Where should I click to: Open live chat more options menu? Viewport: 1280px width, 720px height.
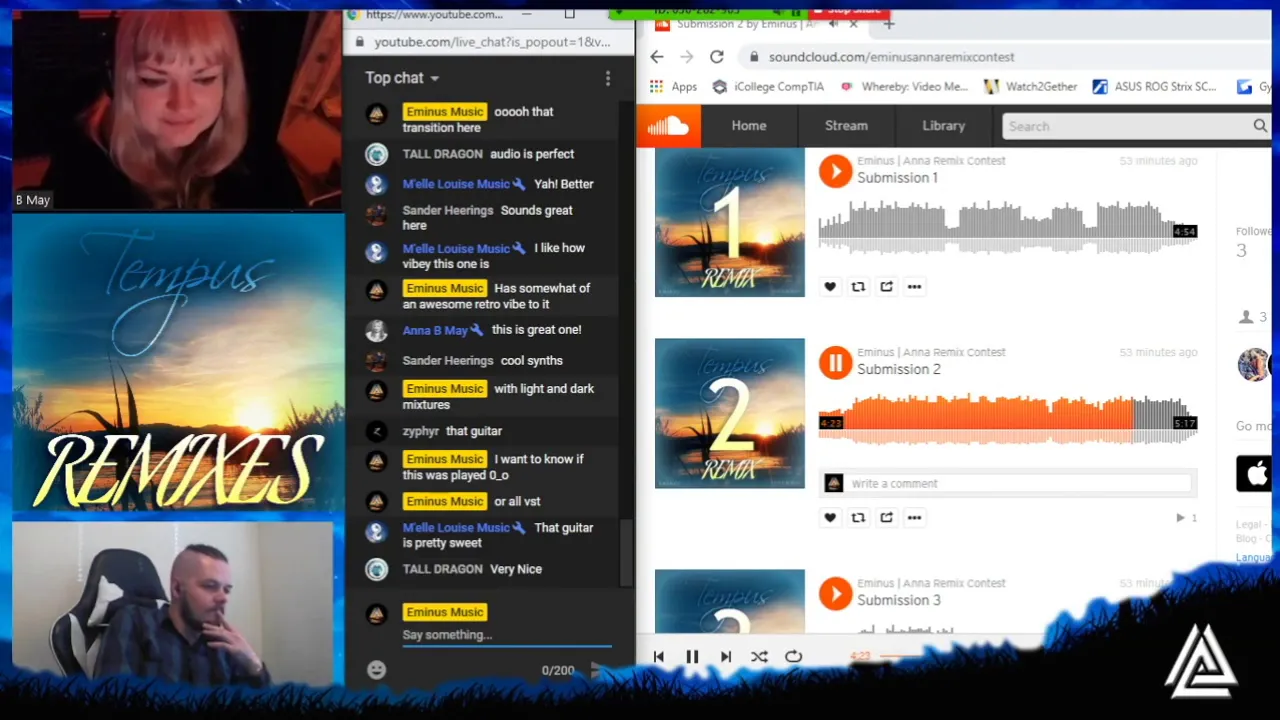[x=607, y=78]
